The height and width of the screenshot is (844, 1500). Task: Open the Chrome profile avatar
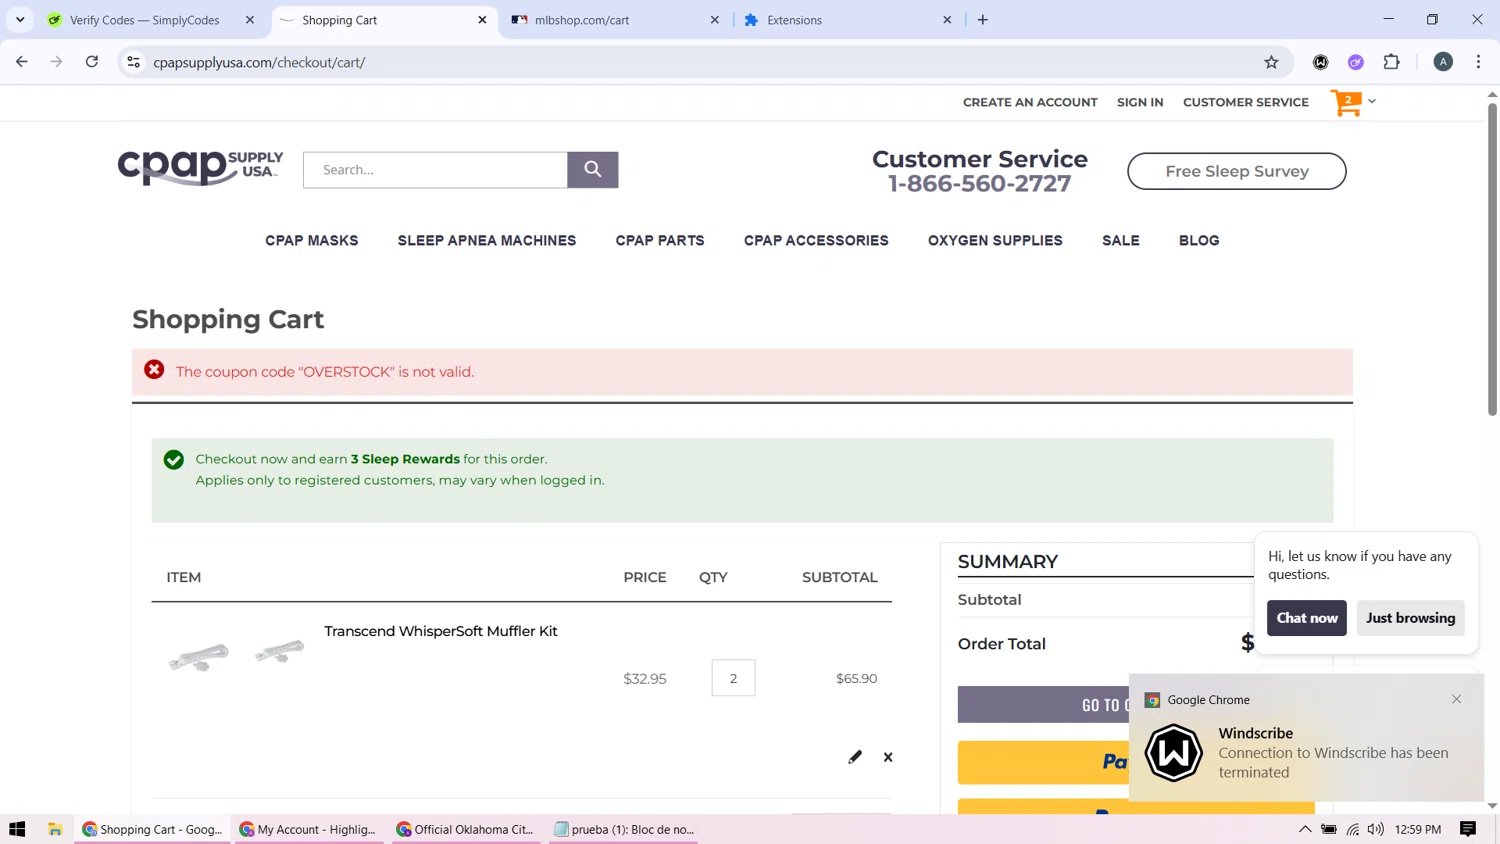click(x=1443, y=62)
